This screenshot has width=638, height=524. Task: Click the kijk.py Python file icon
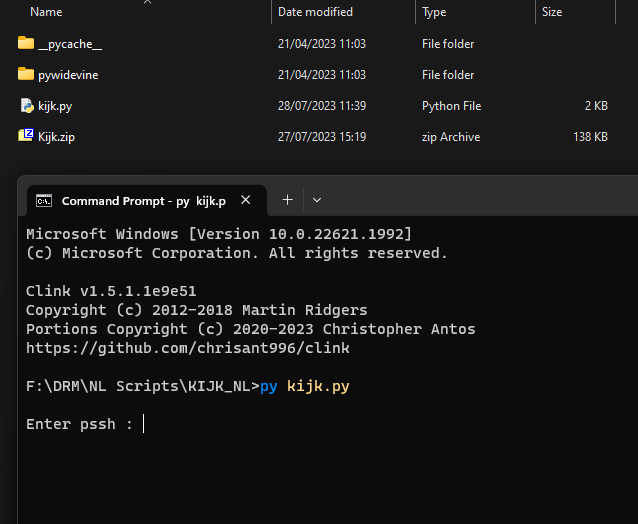pyautogui.click(x=26, y=106)
